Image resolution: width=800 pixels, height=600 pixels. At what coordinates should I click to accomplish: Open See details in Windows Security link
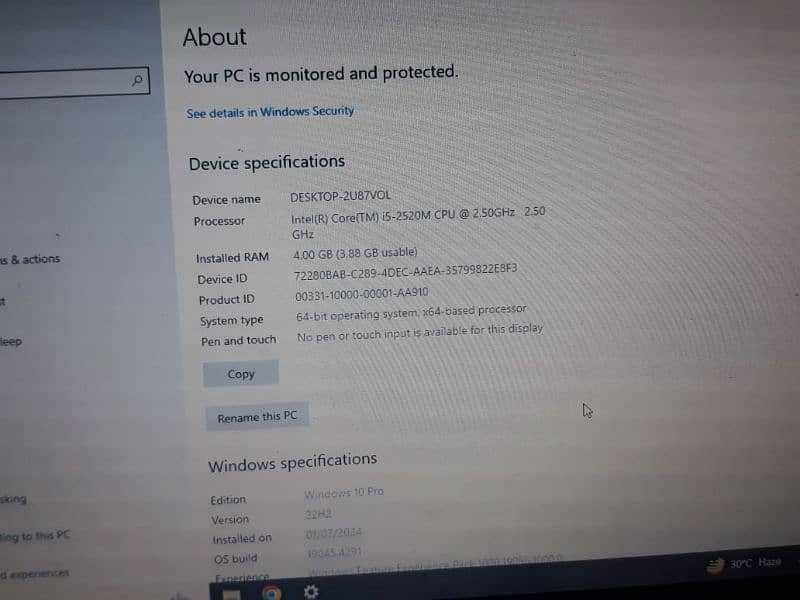270,112
